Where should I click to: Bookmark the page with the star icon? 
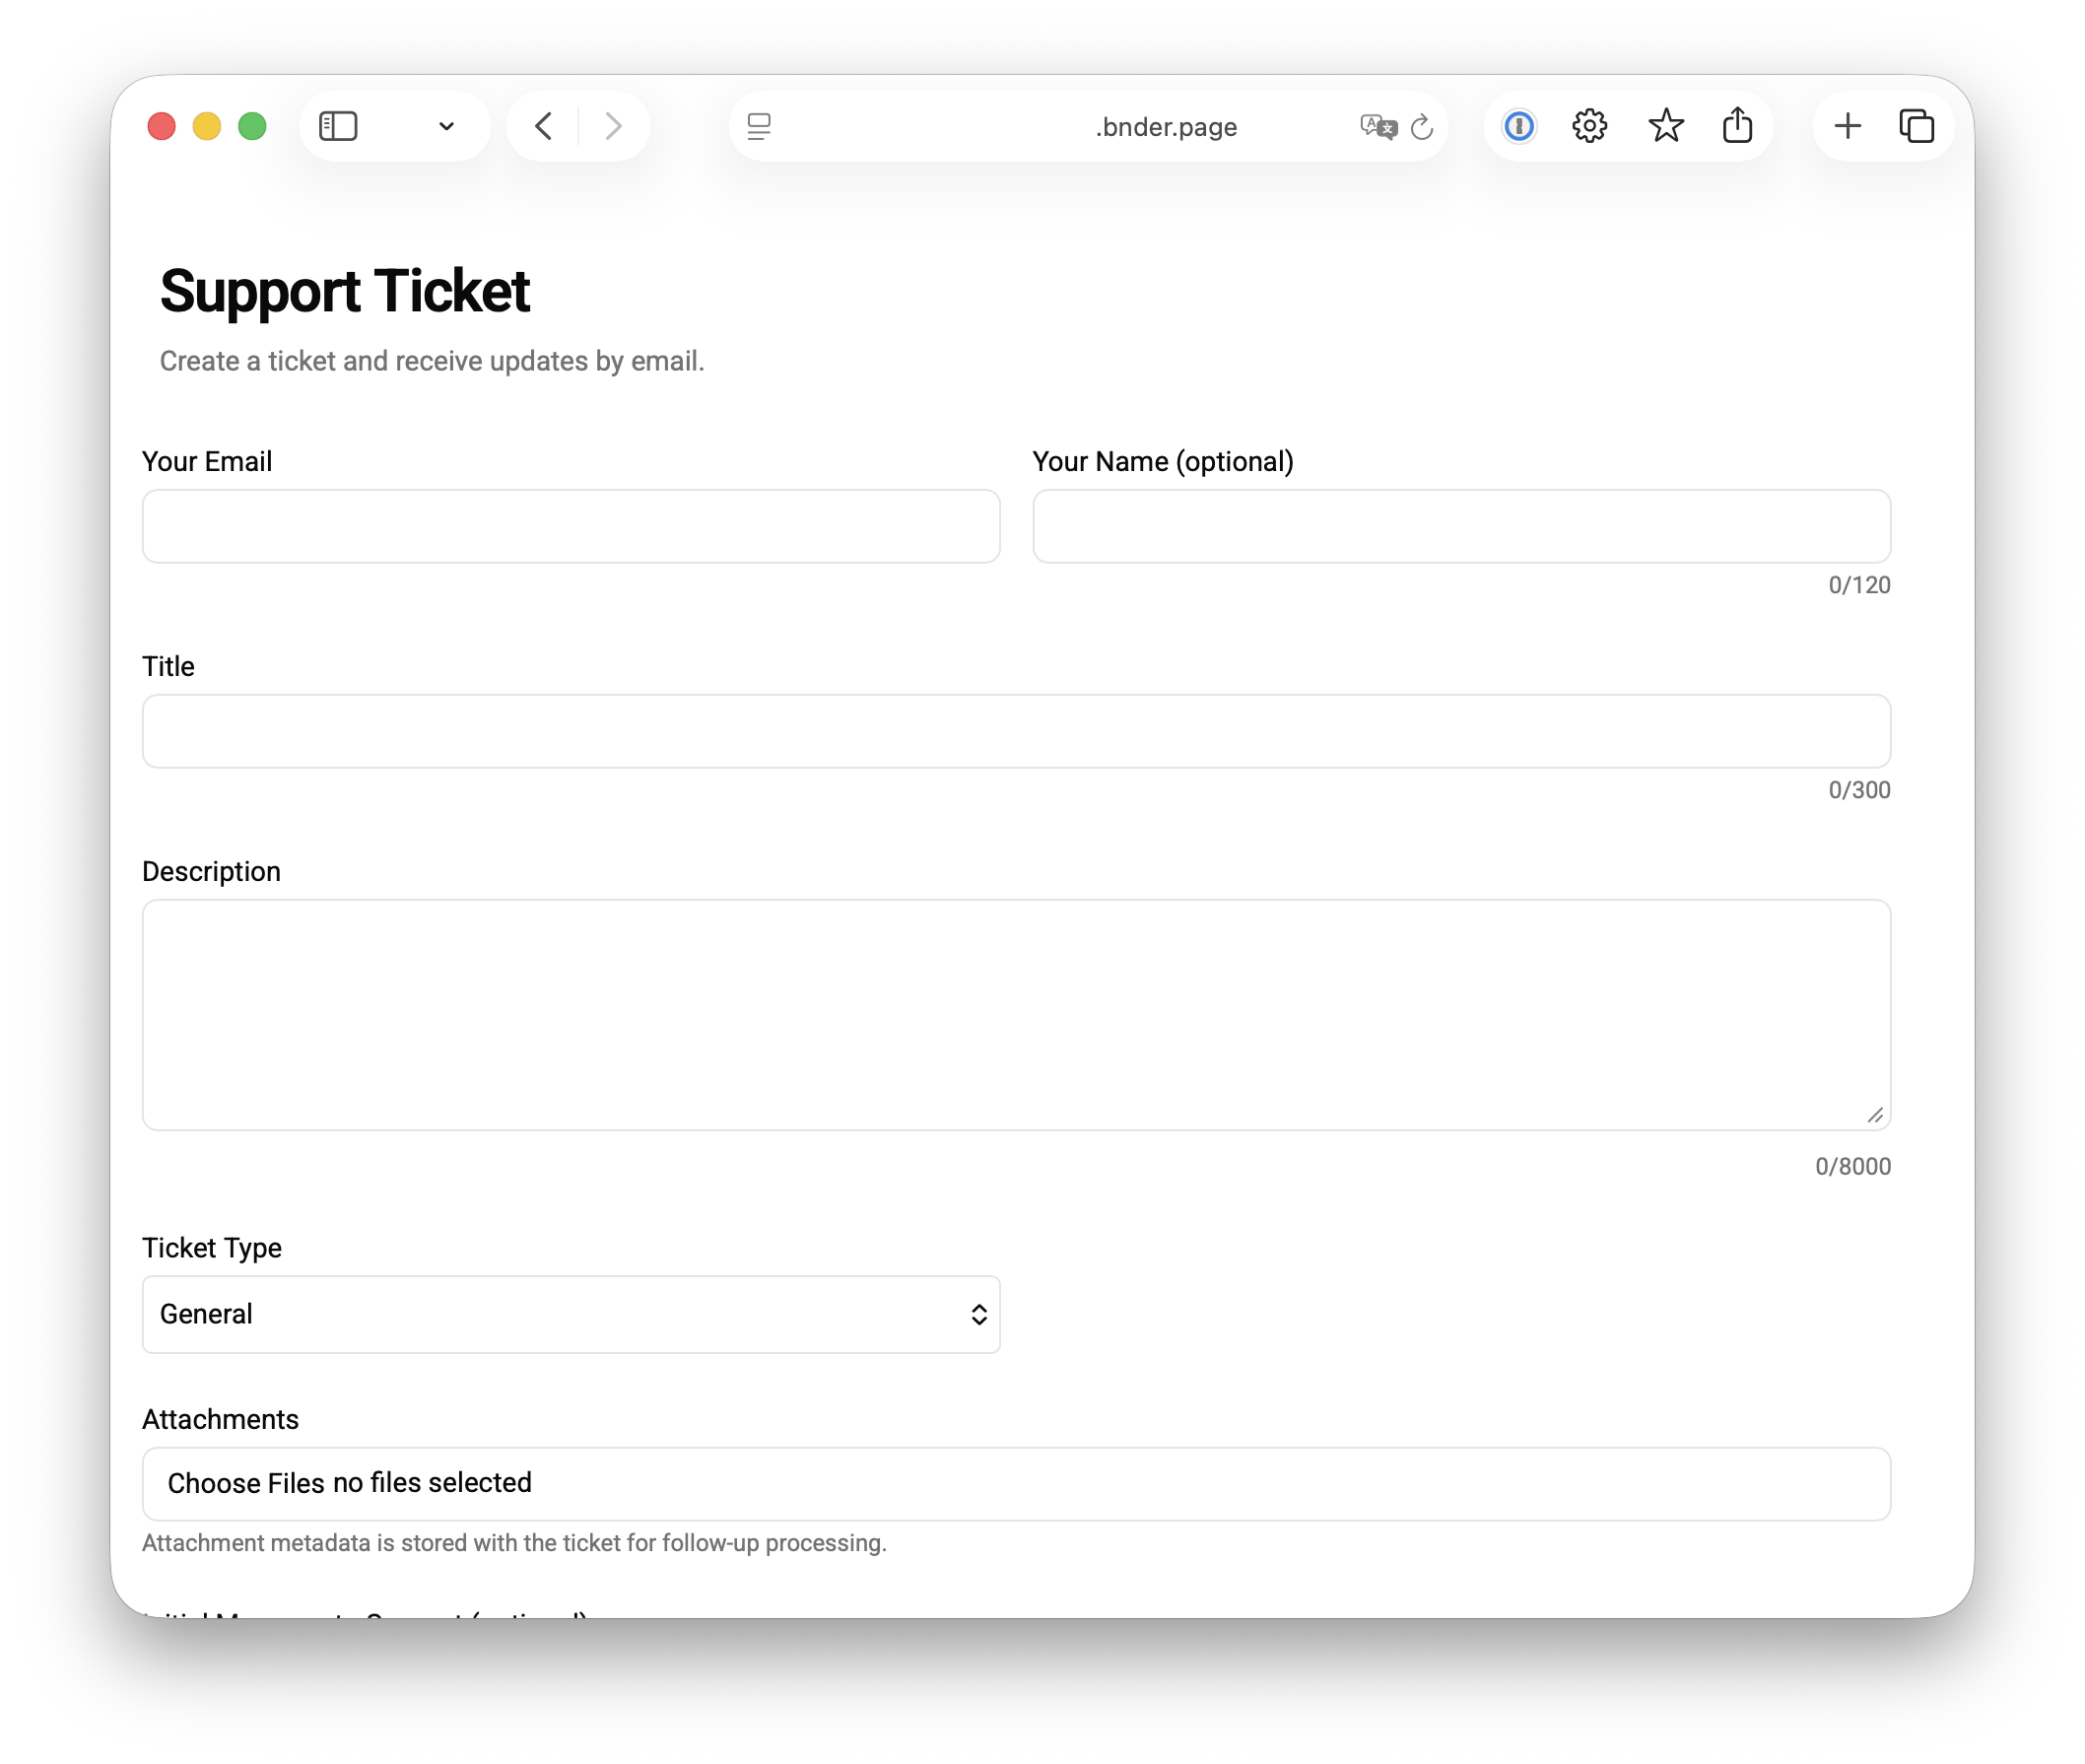(x=1665, y=126)
